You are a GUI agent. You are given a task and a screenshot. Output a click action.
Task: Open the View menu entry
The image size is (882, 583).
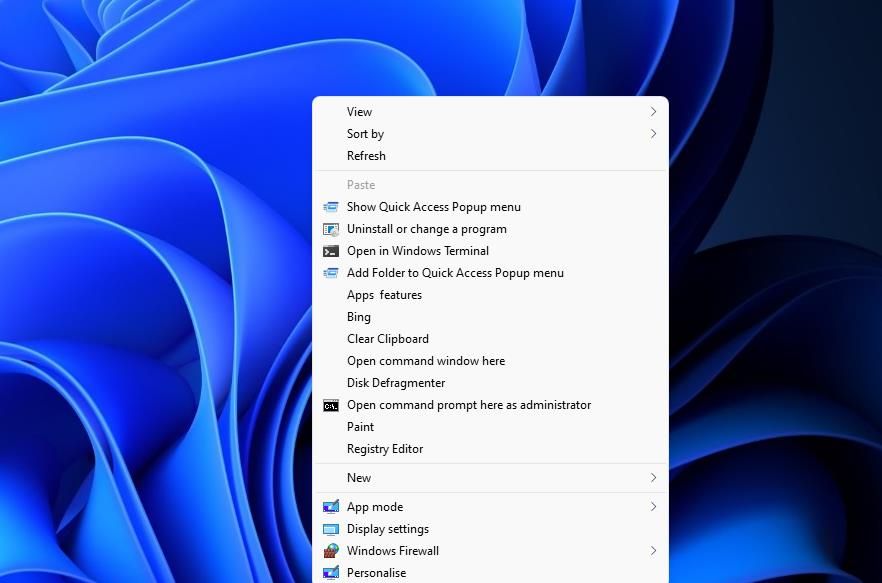coord(490,112)
